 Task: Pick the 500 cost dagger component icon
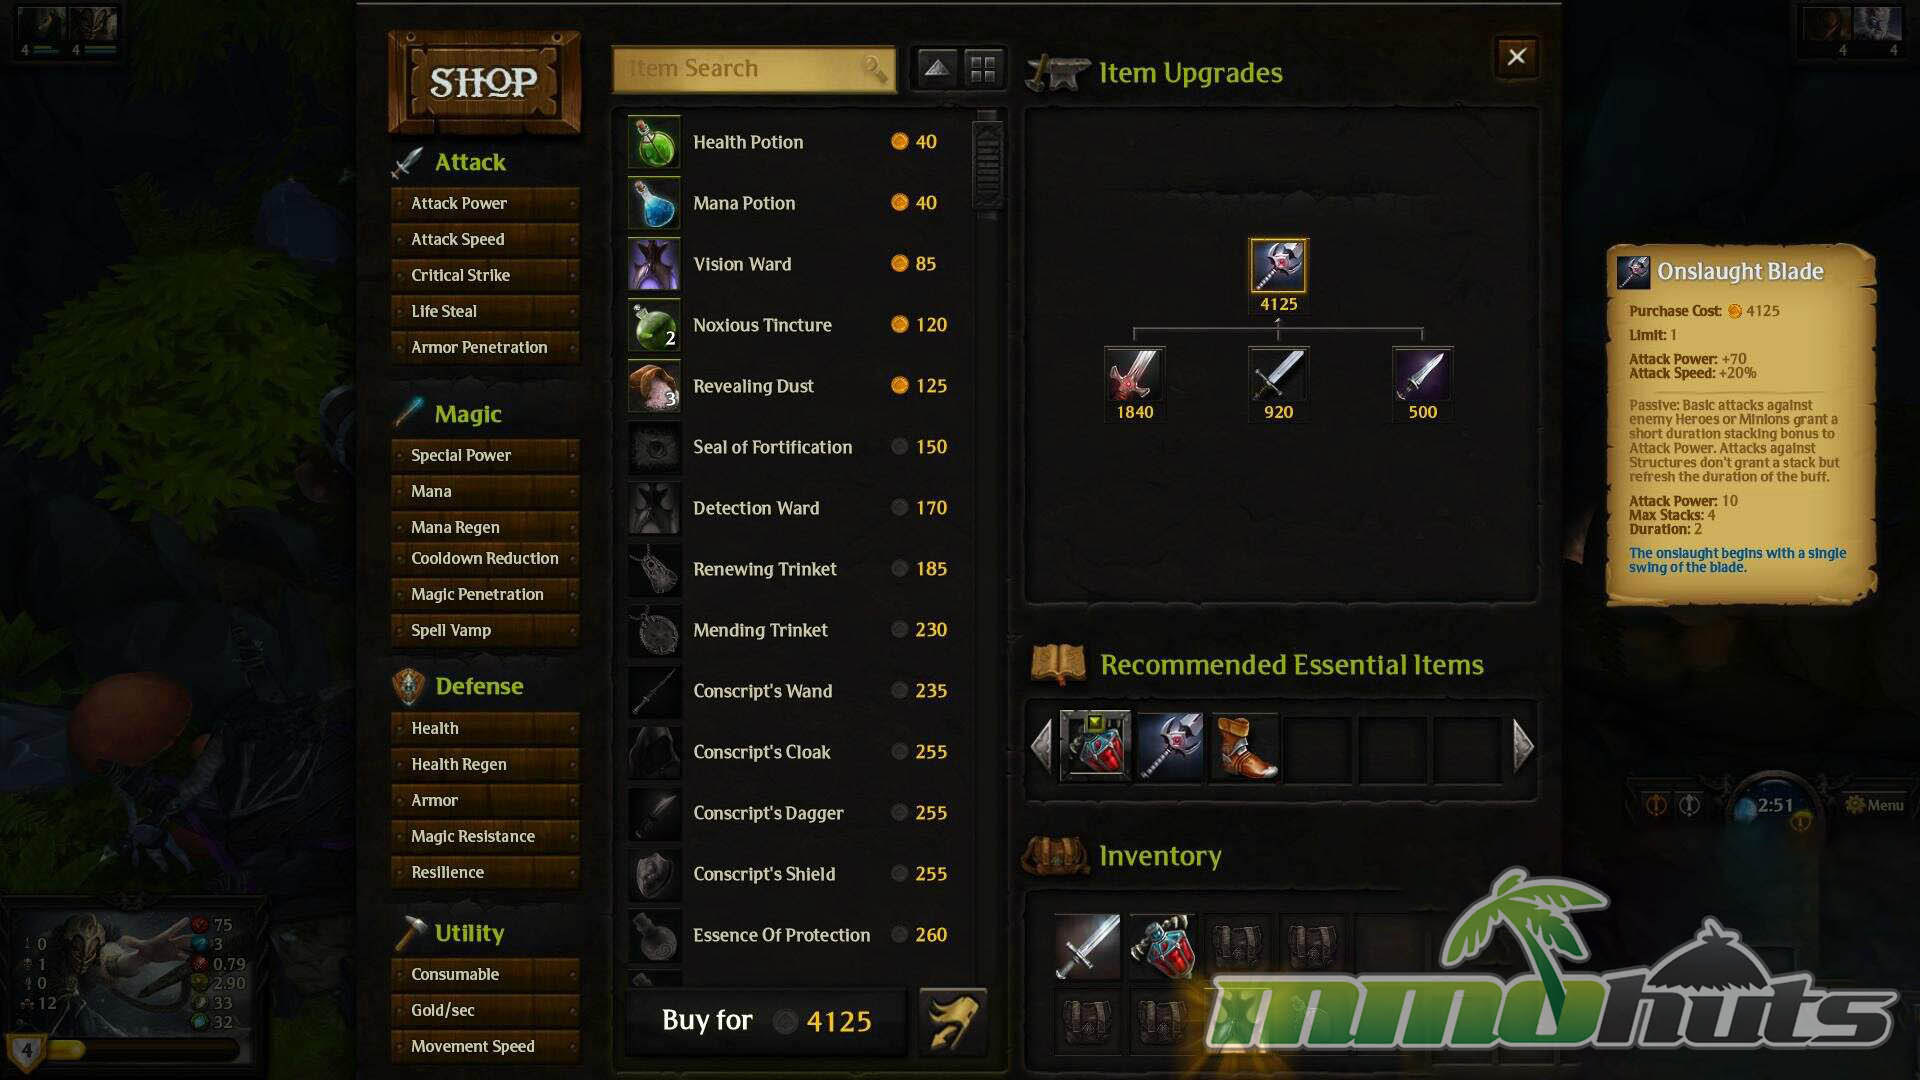tap(1422, 374)
